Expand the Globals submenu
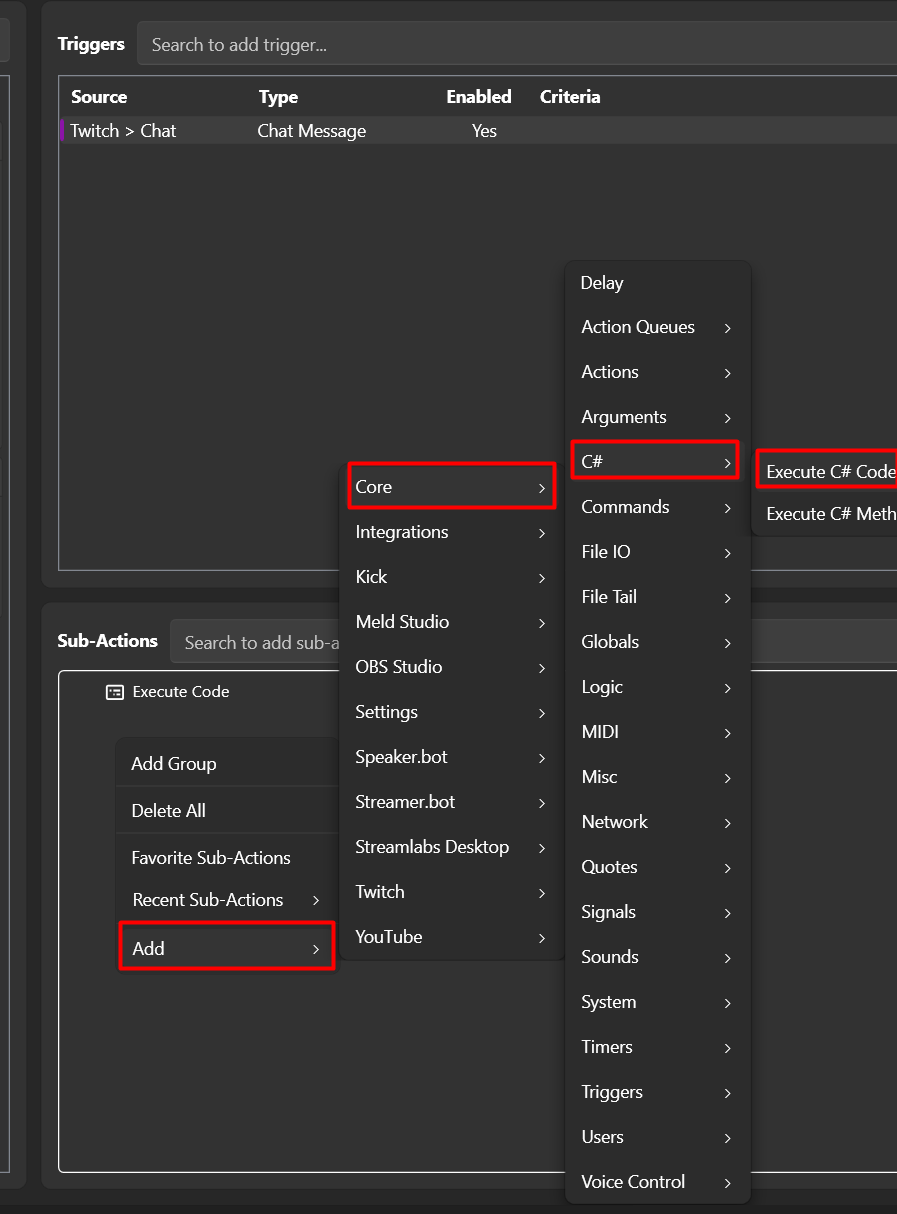The width and height of the screenshot is (897, 1214). click(x=658, y=642)
